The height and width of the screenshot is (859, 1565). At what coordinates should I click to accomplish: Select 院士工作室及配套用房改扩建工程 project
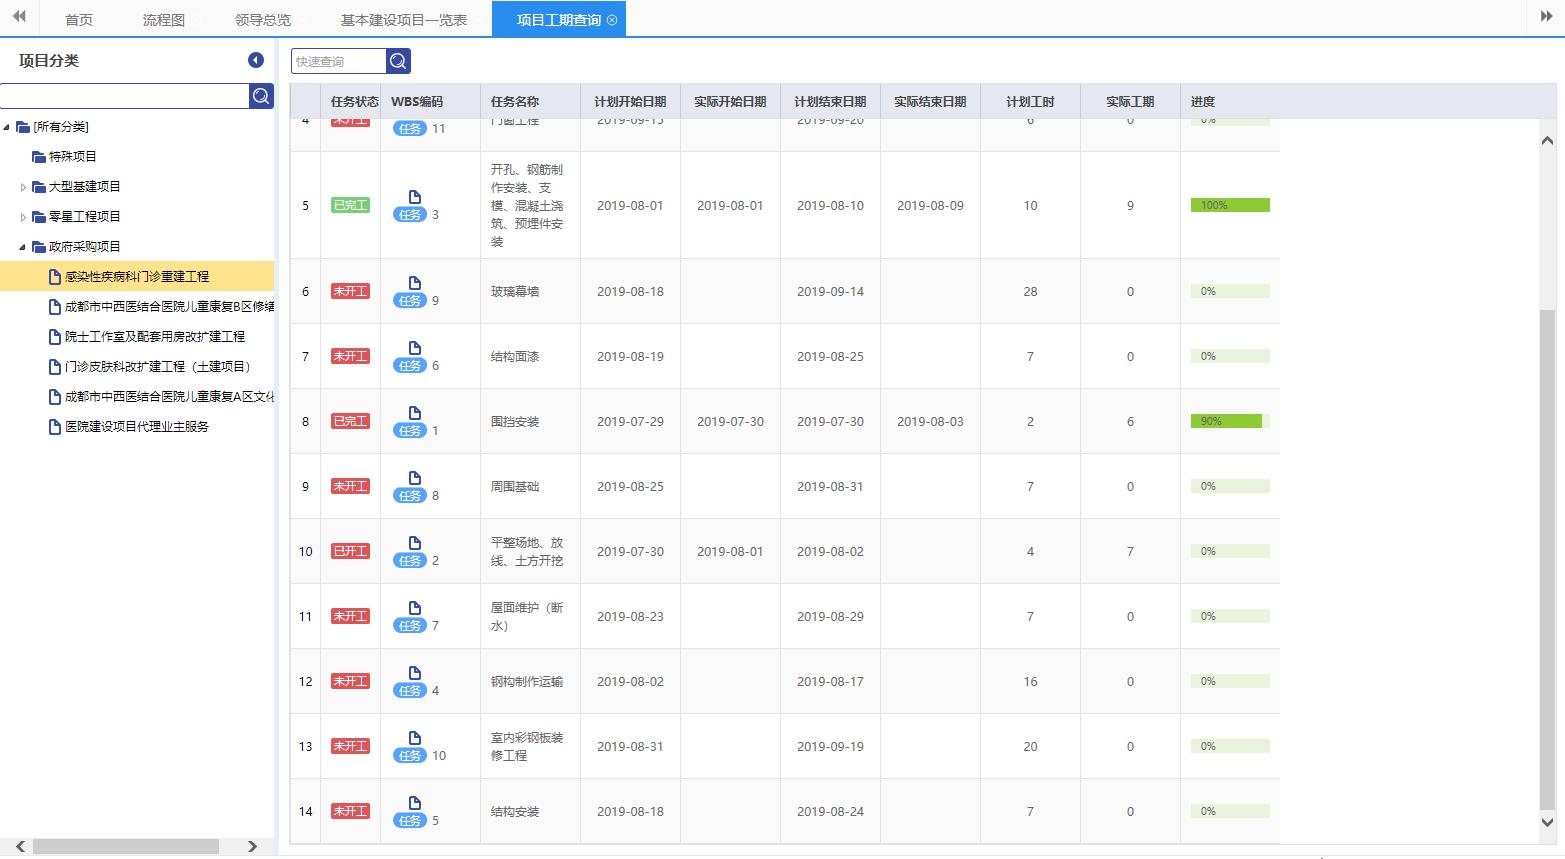pos(154,337)
